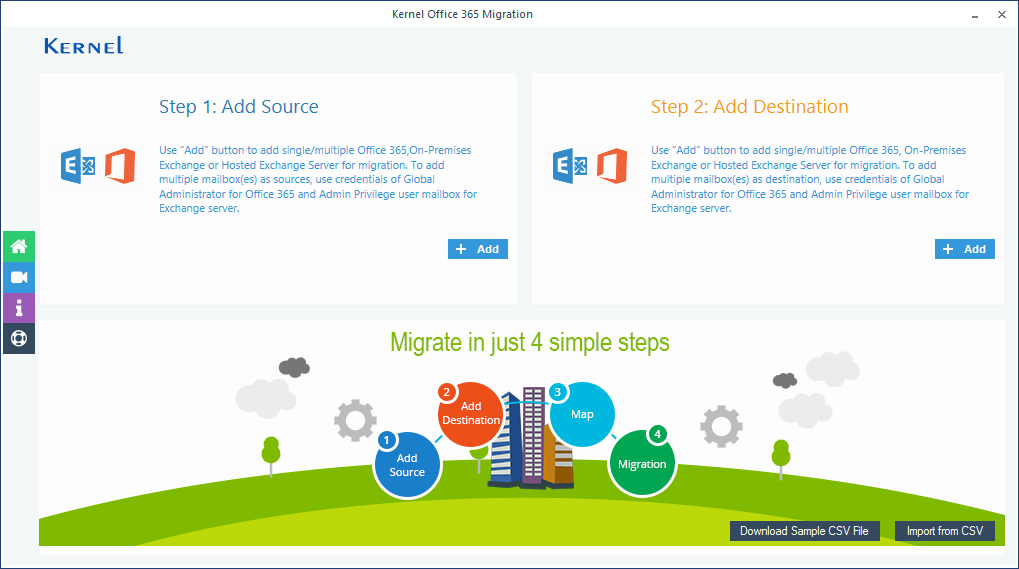The image size is (1019, 569).
Task: Click the green Migration step circle
Action: 642,464
